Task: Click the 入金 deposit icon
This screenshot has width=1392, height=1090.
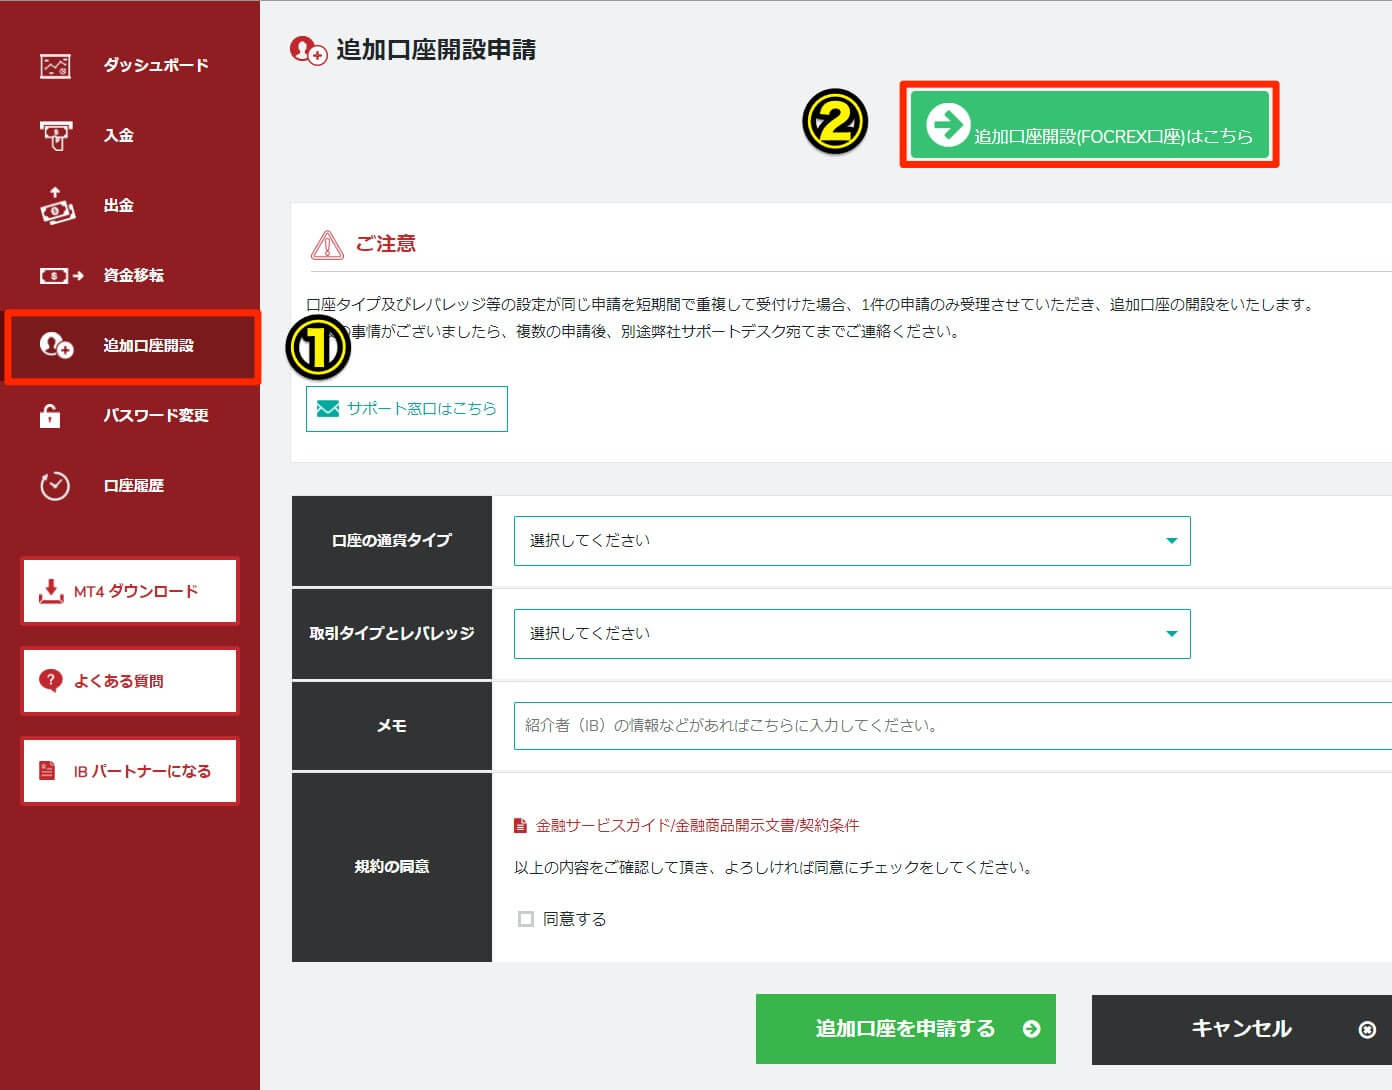Action: [55, 136]
